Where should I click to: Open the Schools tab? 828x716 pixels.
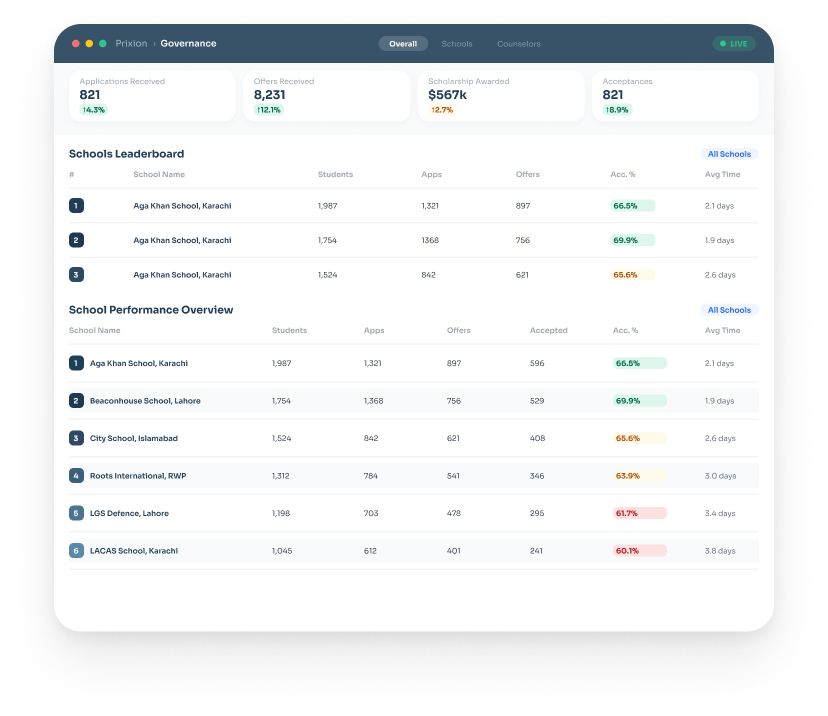point(457,44)
